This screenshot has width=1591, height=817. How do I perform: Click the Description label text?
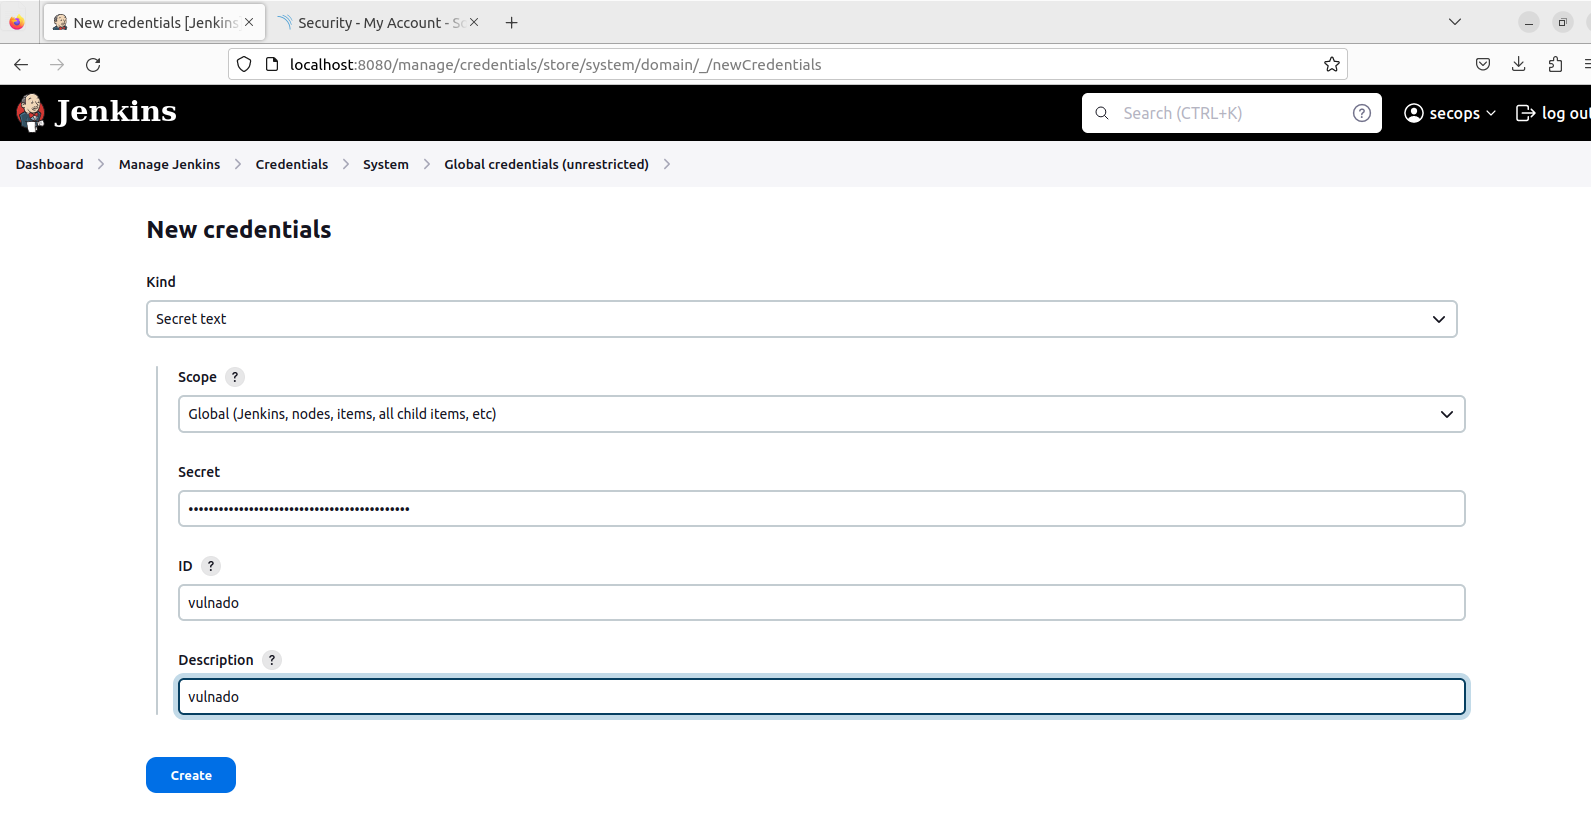coord(216,660)
